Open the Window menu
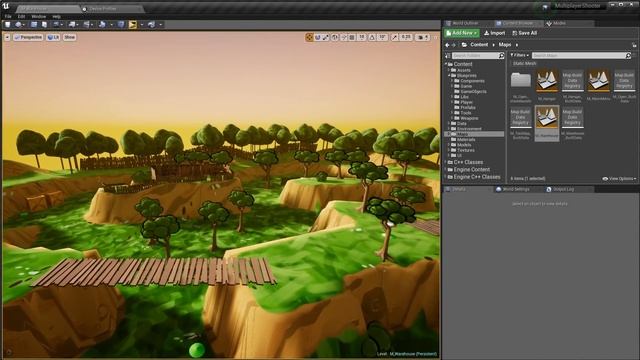640x360 pixels. [x=39, y=16]
